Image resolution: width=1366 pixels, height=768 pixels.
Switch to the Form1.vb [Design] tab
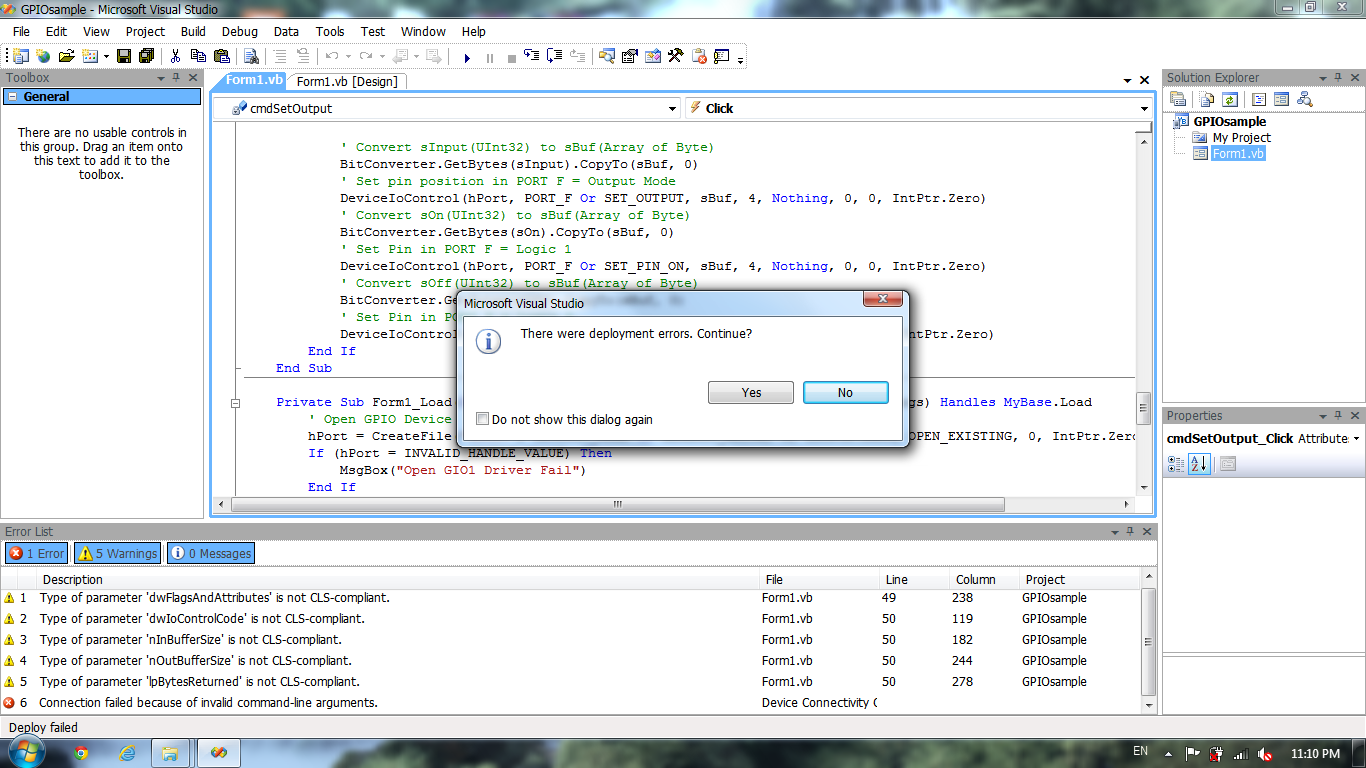click(x=346, y=82)
